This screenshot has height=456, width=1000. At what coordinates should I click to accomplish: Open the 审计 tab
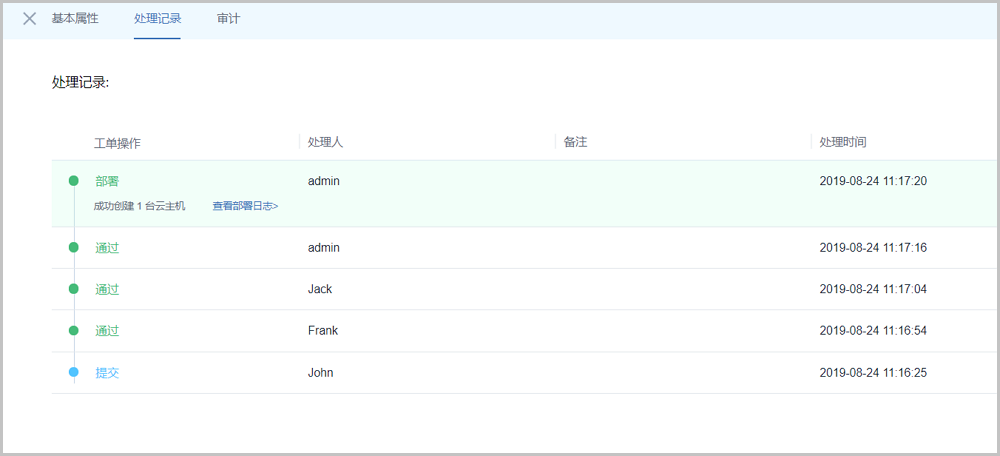pyautogui.click(x=228, y=19)
